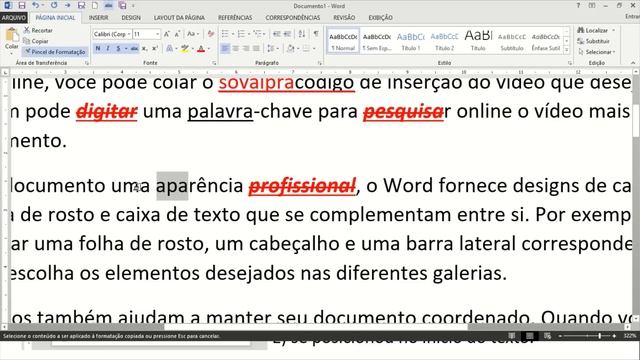This screenshot has height=360, width=640.
Task: Click the multilevel list icon
Action: point(257,34)
